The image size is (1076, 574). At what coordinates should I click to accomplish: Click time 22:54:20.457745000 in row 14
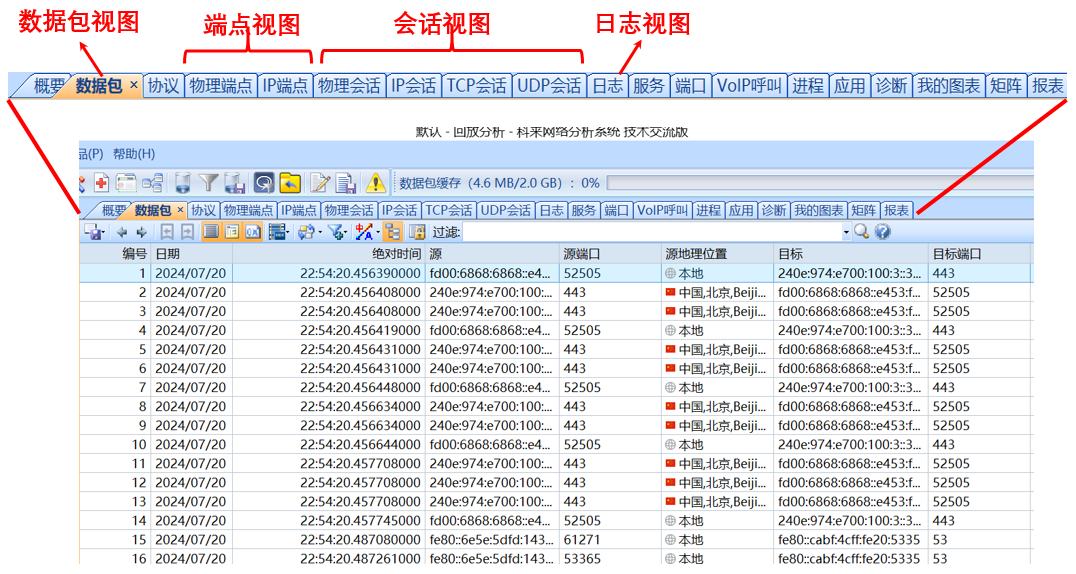(x=360, y=520)
